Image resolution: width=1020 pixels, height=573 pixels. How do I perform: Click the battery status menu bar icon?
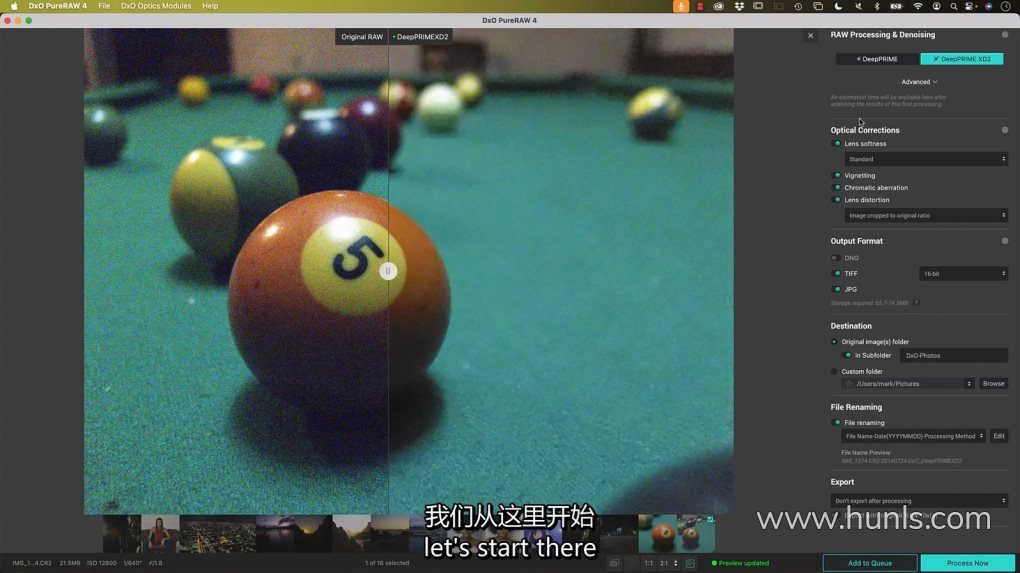[x=896, y=6]
